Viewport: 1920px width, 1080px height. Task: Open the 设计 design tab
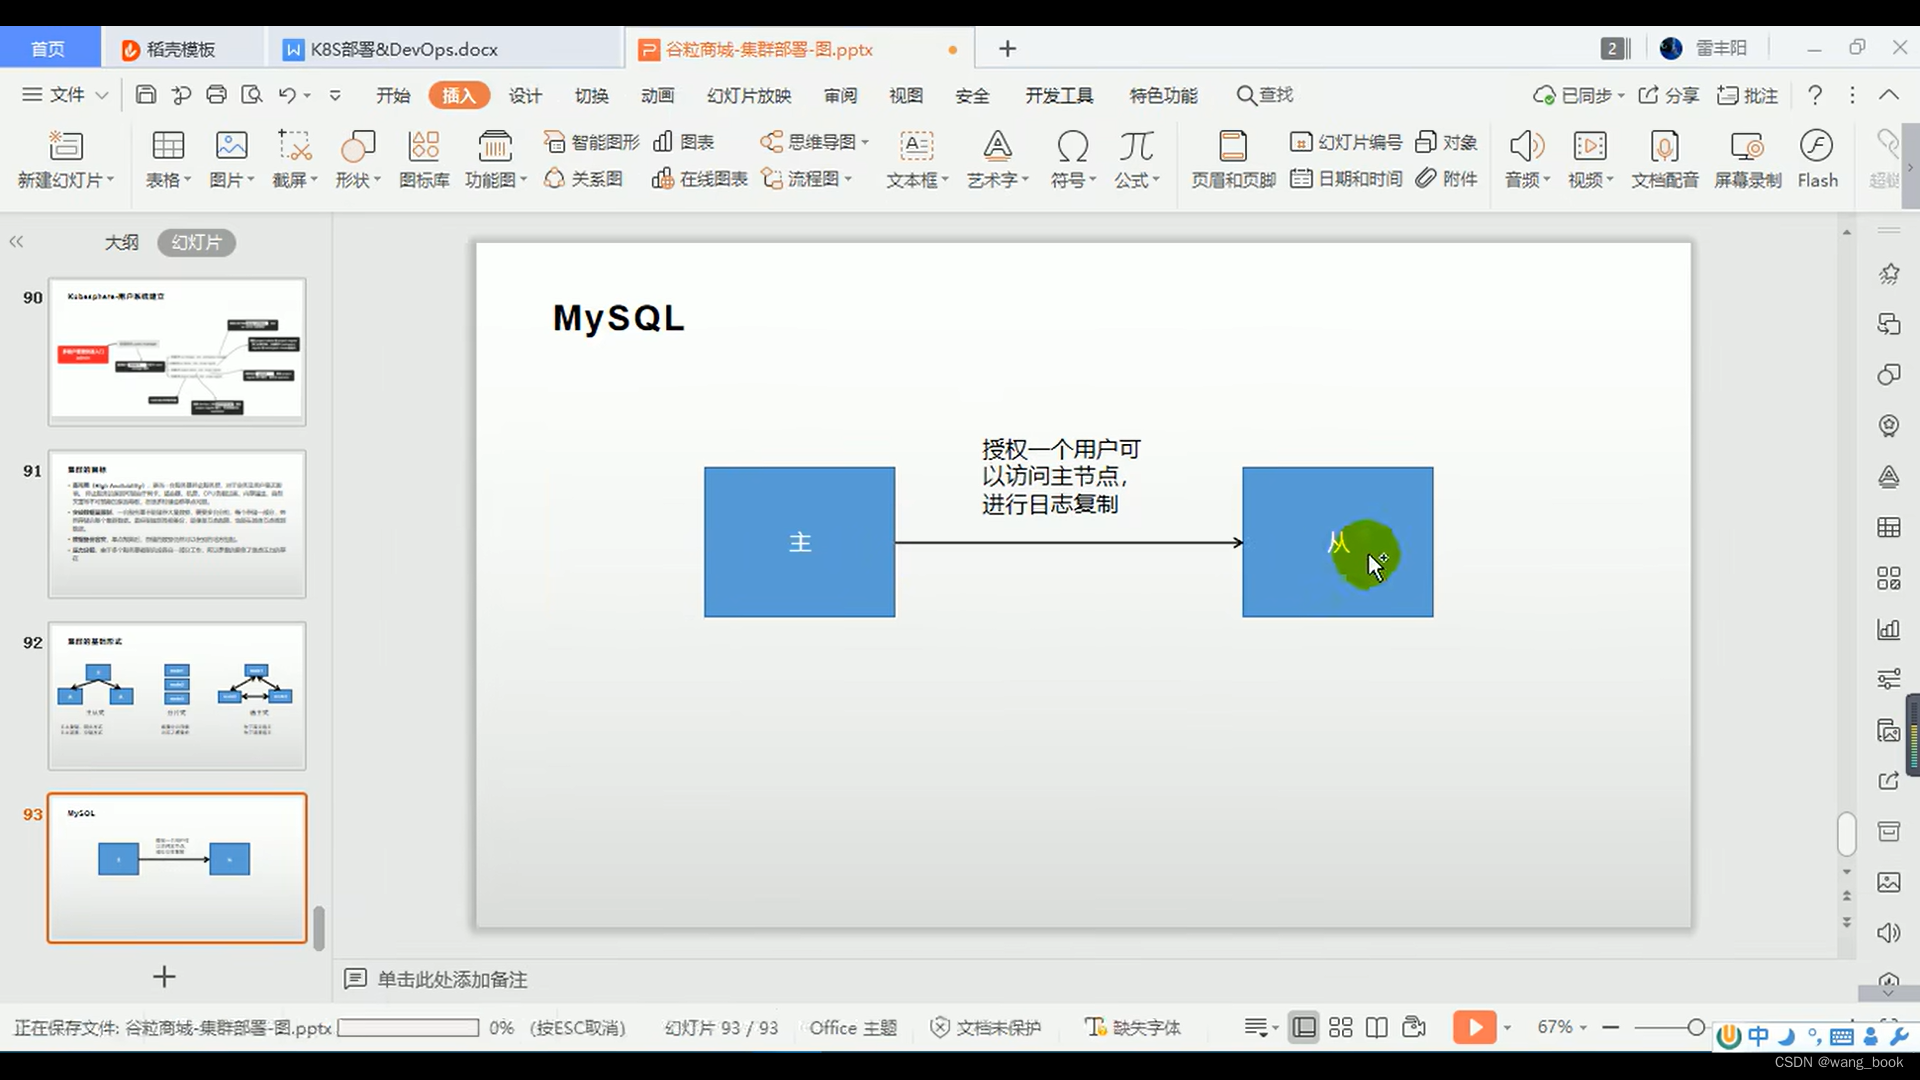[x=525, y=96]
